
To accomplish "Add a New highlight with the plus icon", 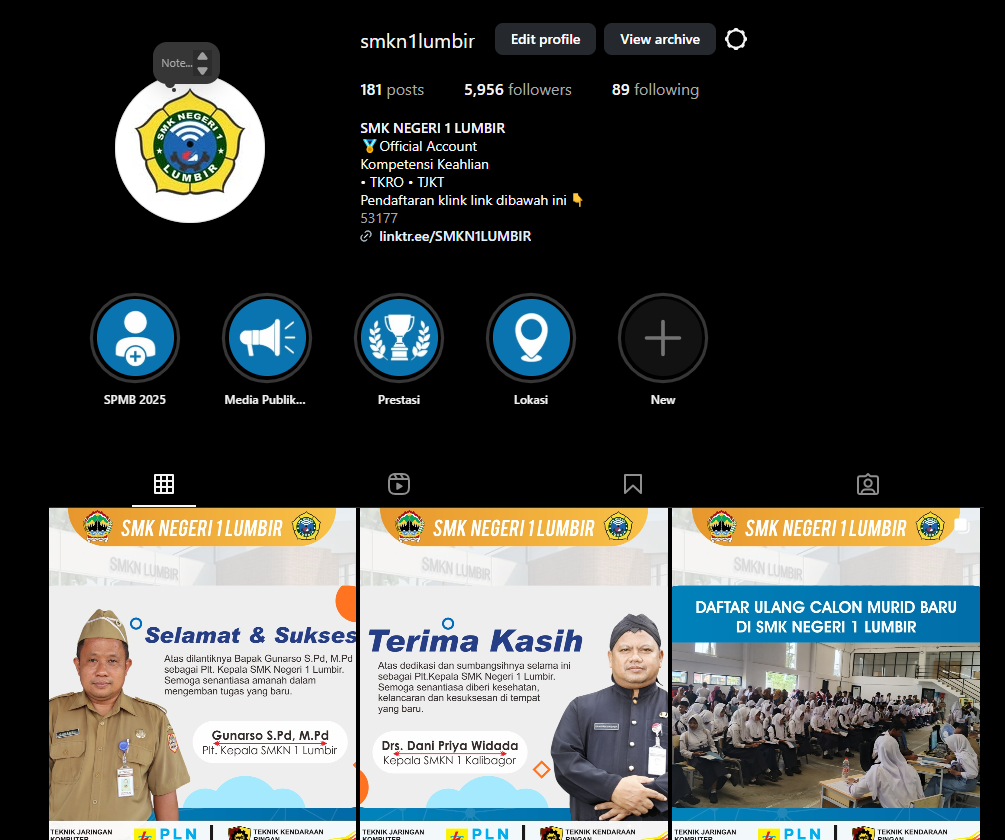I will pyautogui.click(x=663, y=338).
